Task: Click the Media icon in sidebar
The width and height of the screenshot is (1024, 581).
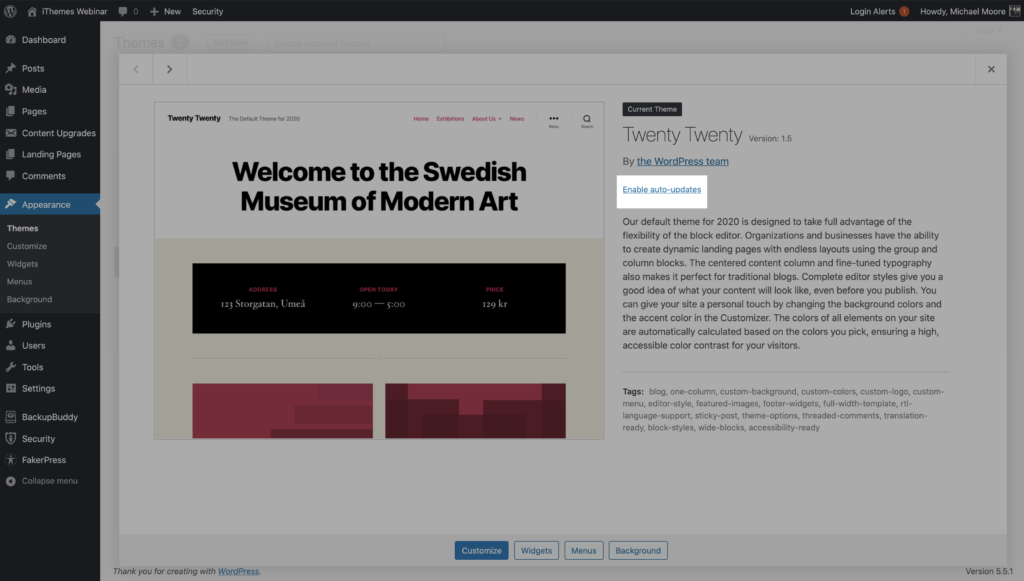Action: pos(10,89)
